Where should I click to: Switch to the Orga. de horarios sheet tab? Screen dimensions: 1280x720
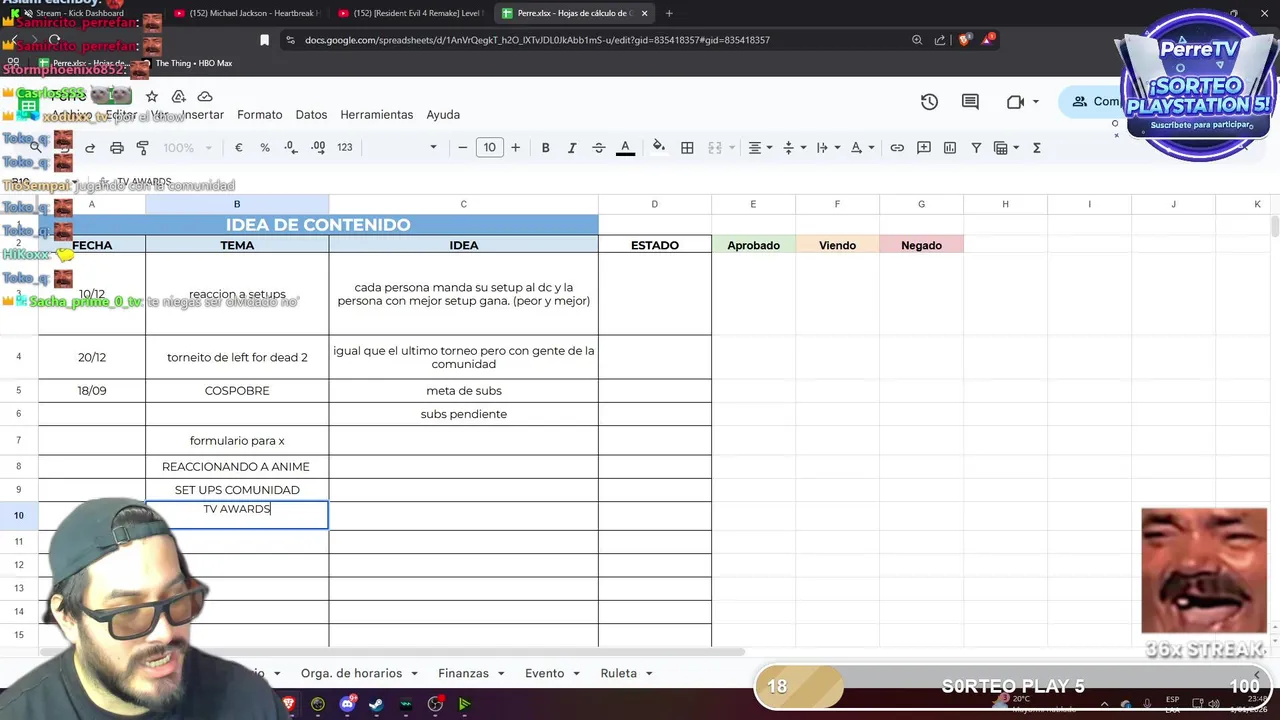tap(351, 673)
